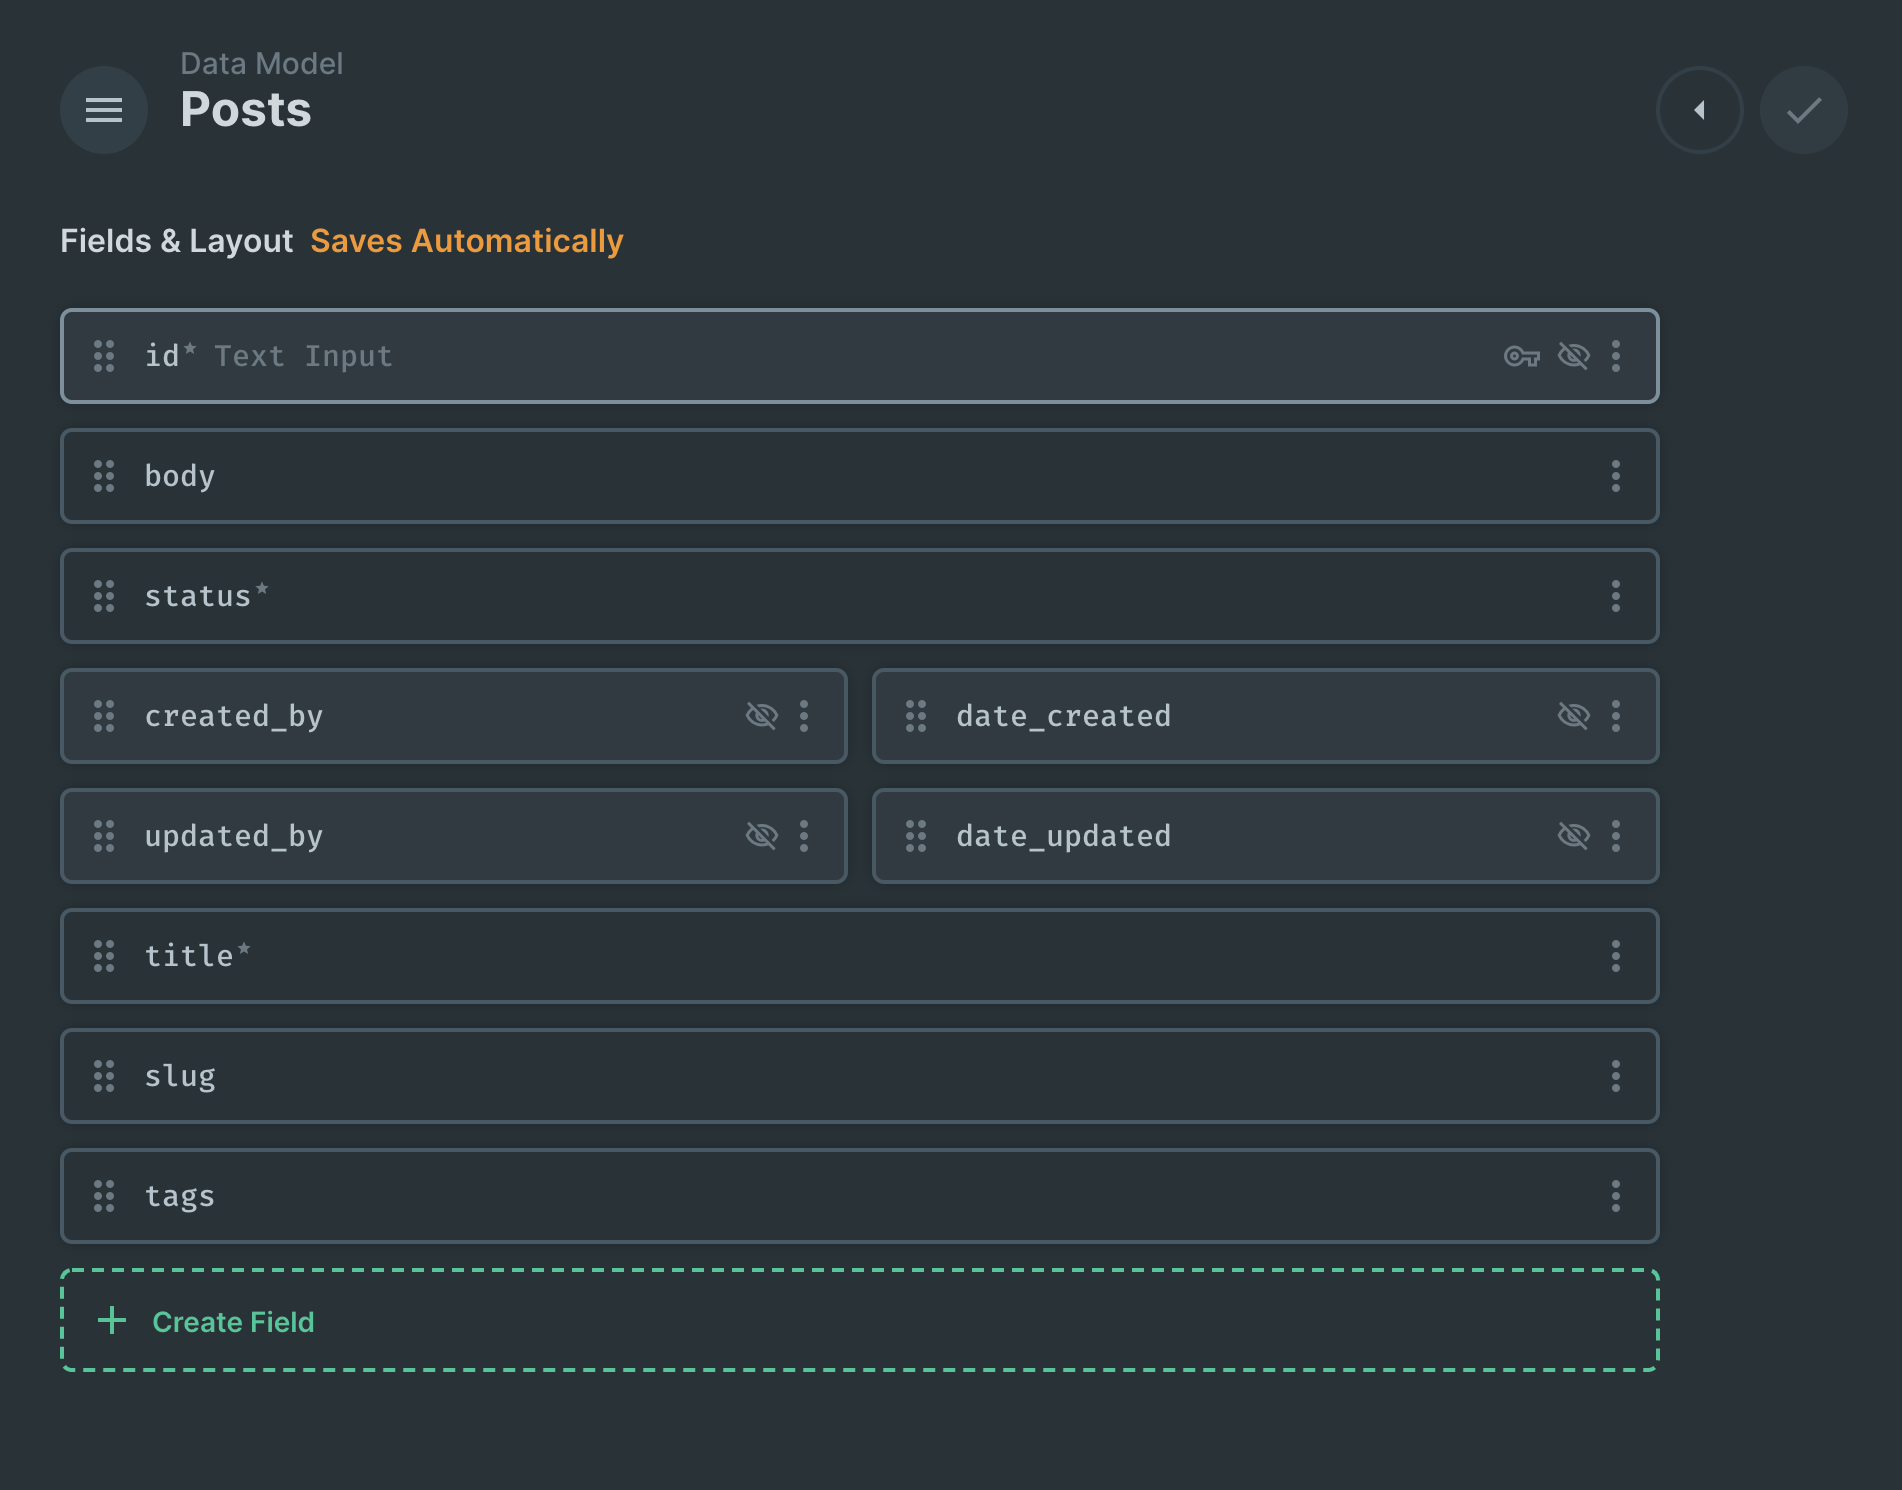Click the 'Posts' collection title

tap(246, 110)
